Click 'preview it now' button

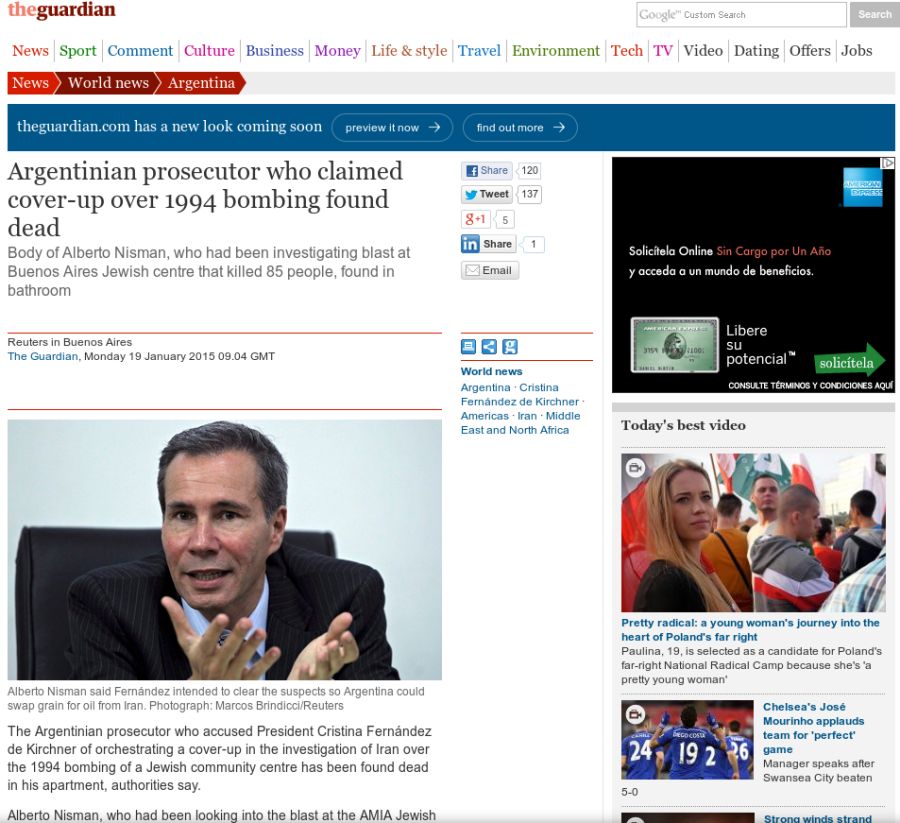coord(392,127)
